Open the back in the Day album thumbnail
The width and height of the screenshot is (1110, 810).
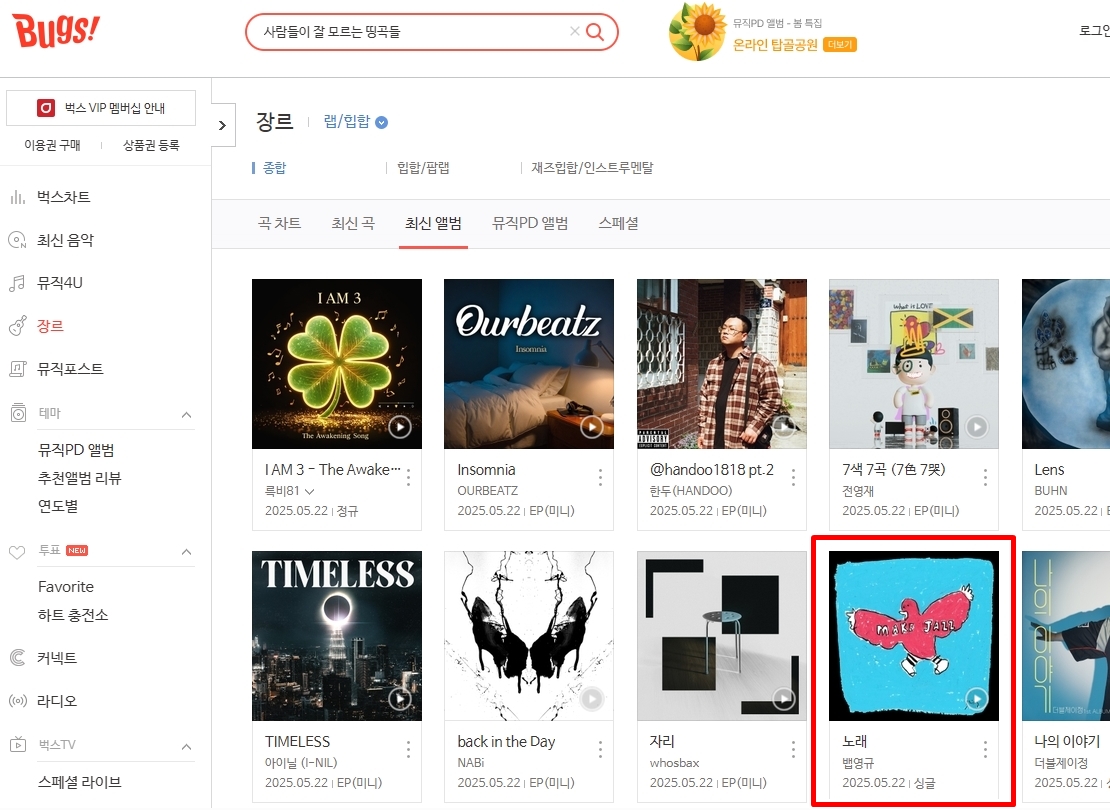pos(529,636)
